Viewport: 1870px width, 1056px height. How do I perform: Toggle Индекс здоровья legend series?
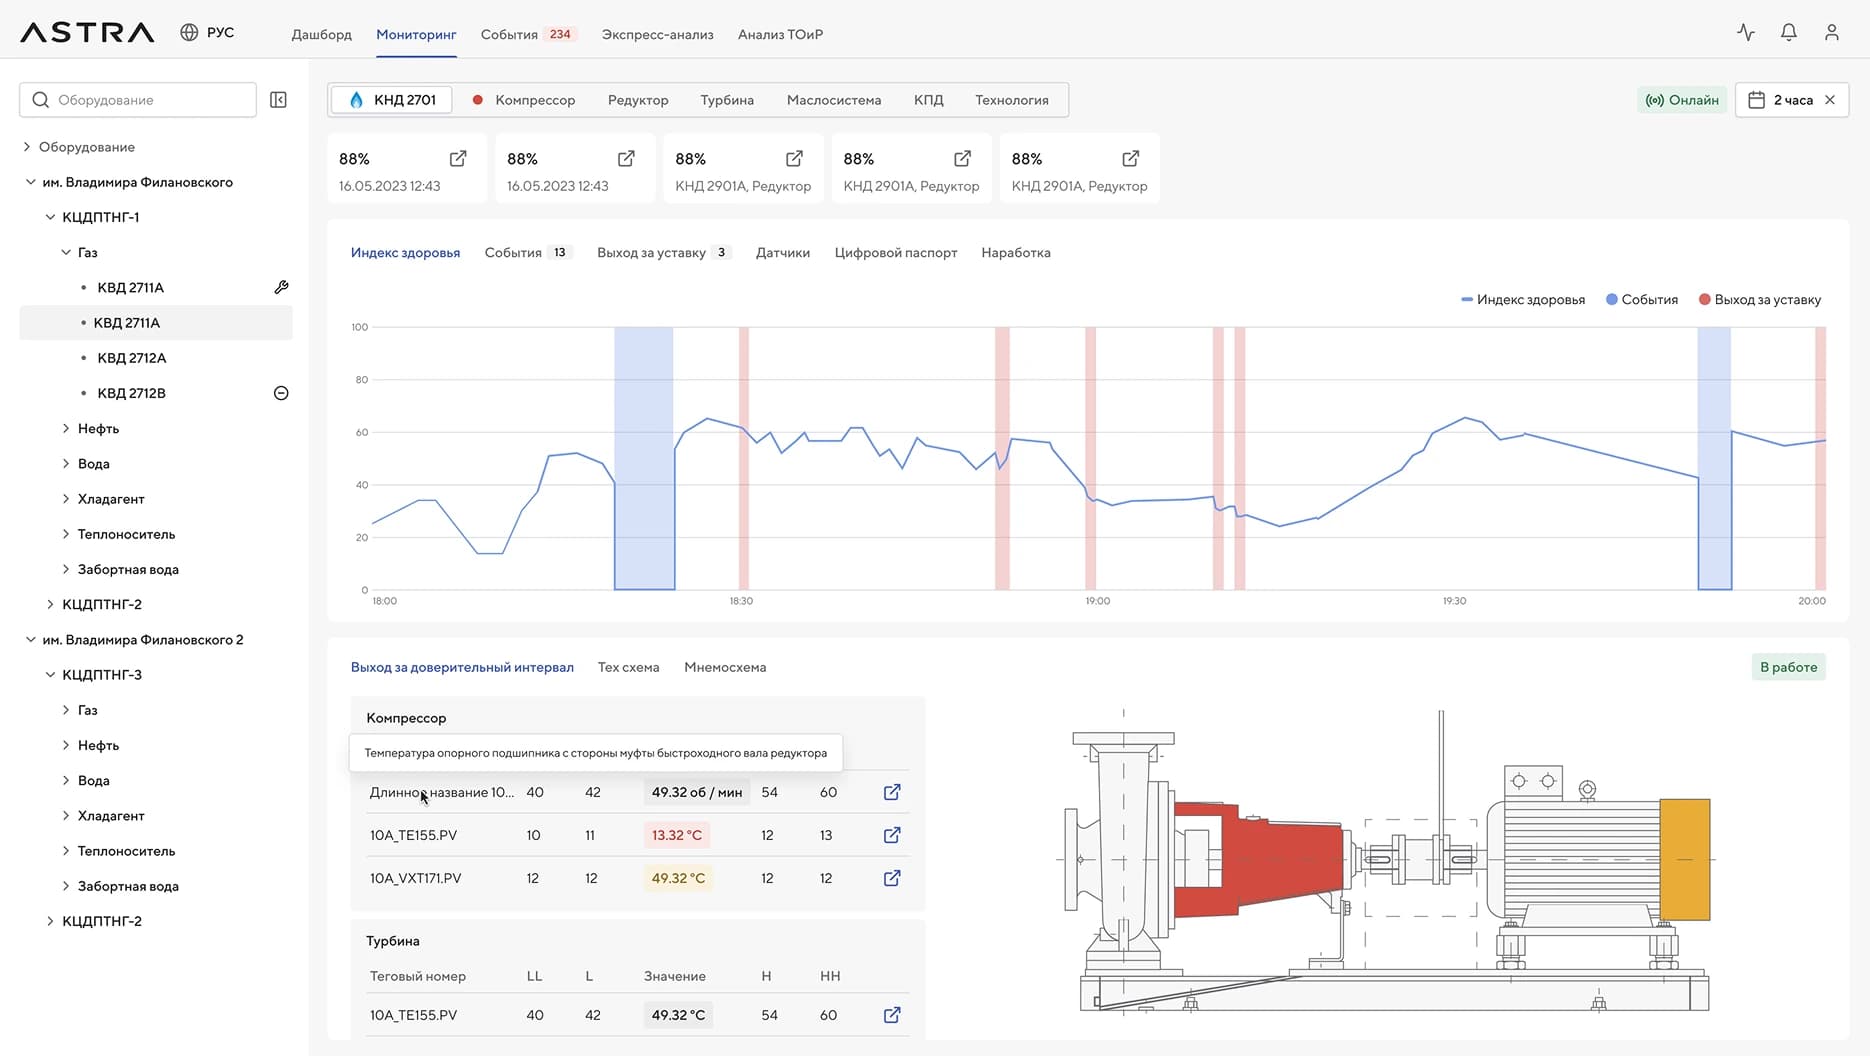coord(1523,299)
